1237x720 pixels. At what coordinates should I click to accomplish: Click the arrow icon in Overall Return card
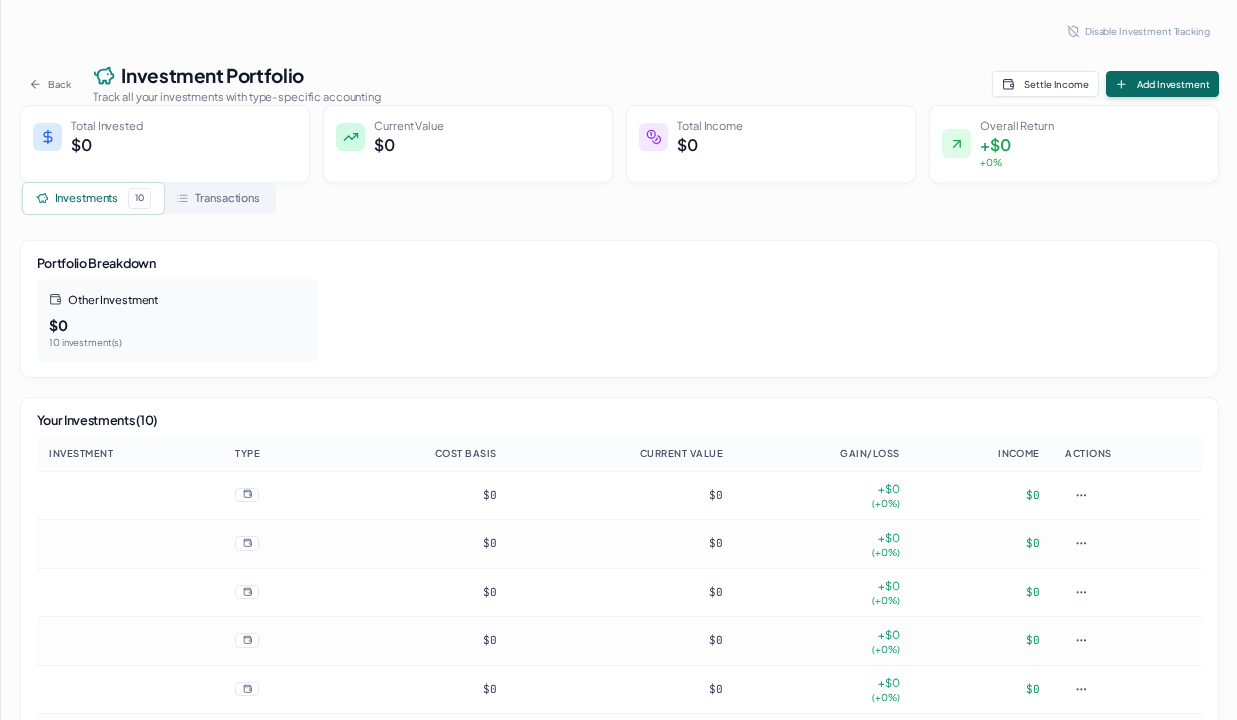[x=956, y=143]
